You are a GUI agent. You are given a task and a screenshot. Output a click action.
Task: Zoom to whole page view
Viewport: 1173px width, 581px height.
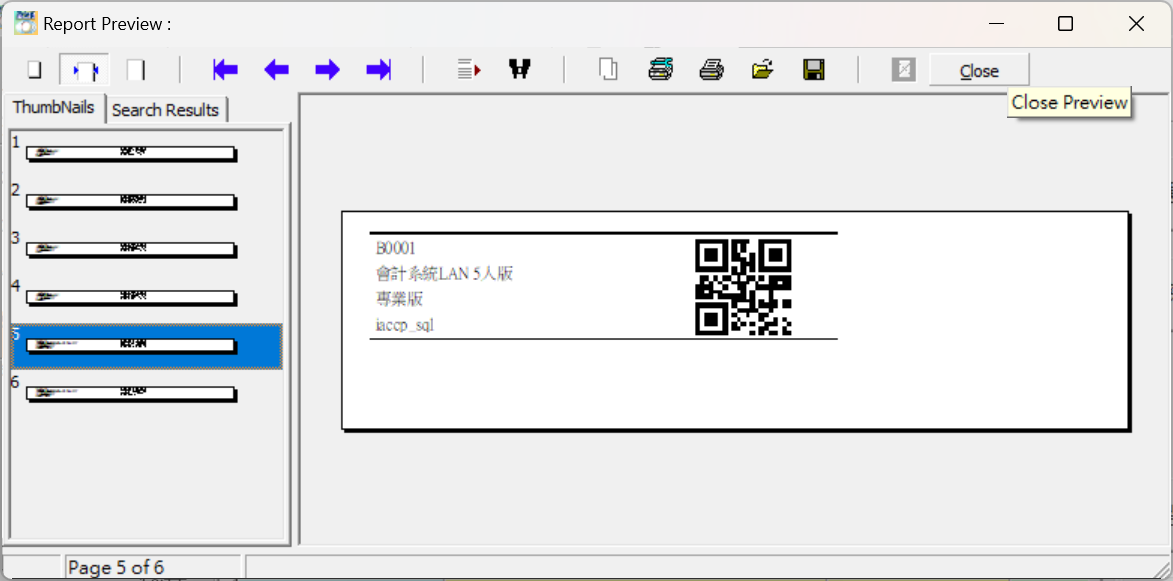(x=34, y=70)
